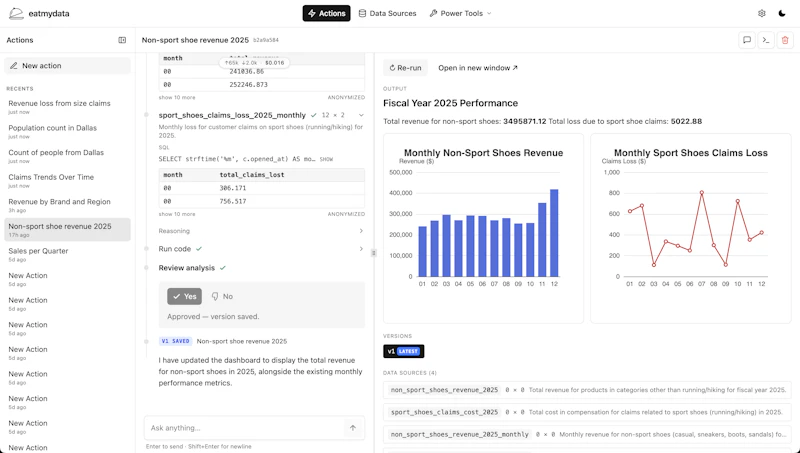800x453 pixels.
Task: Open the comment chat icon
Action: tap(747, 40)
